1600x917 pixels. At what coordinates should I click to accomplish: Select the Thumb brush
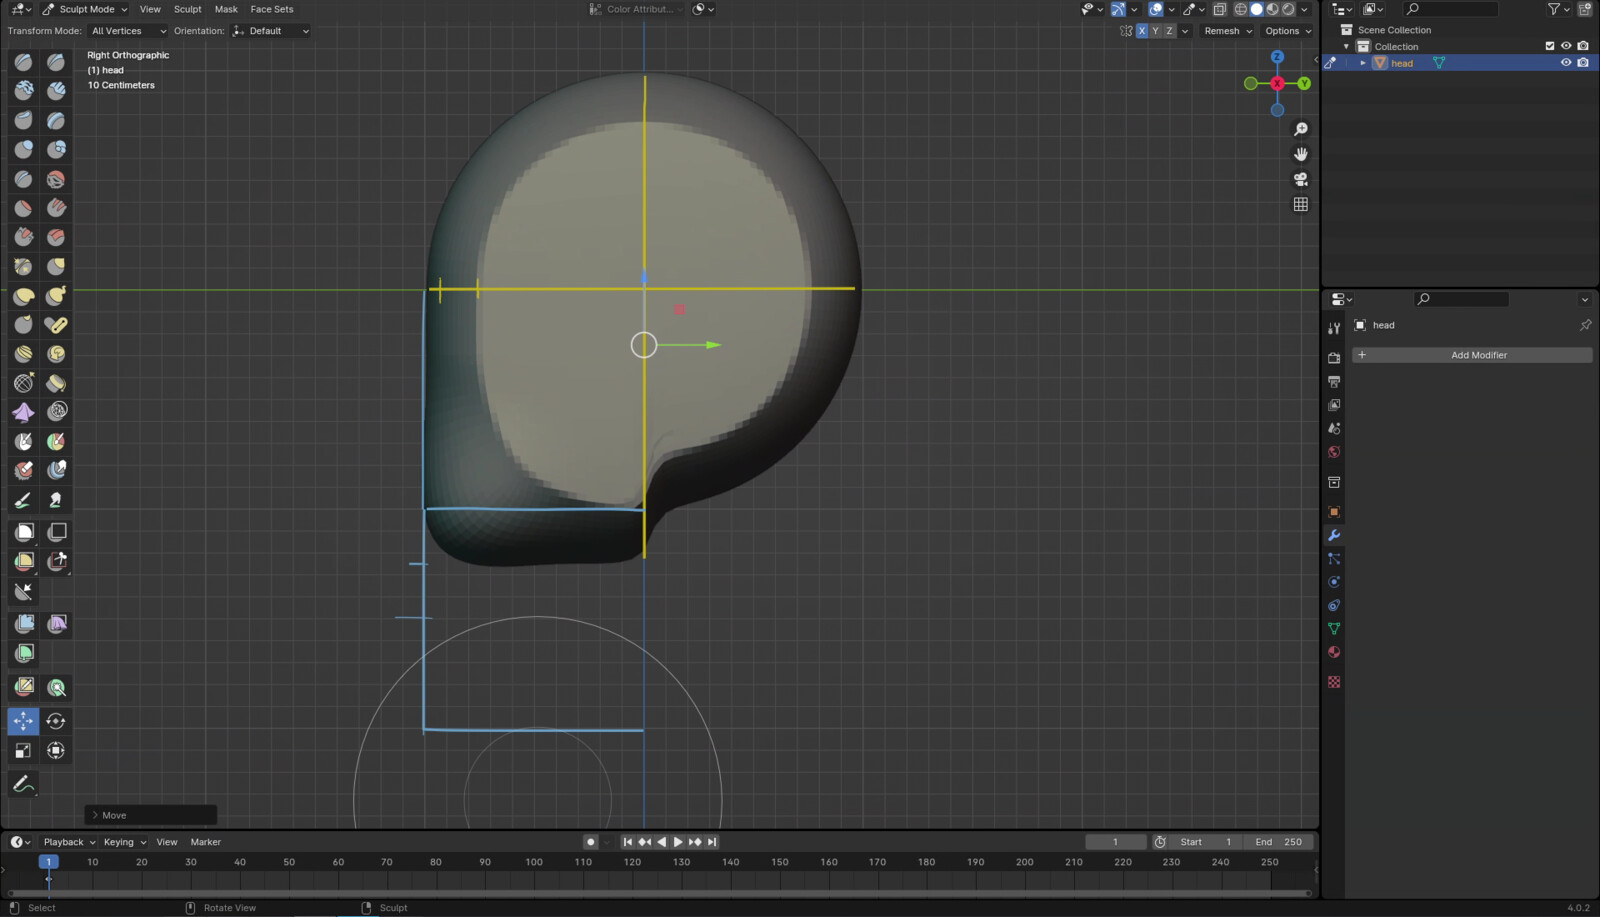(23, 325)
